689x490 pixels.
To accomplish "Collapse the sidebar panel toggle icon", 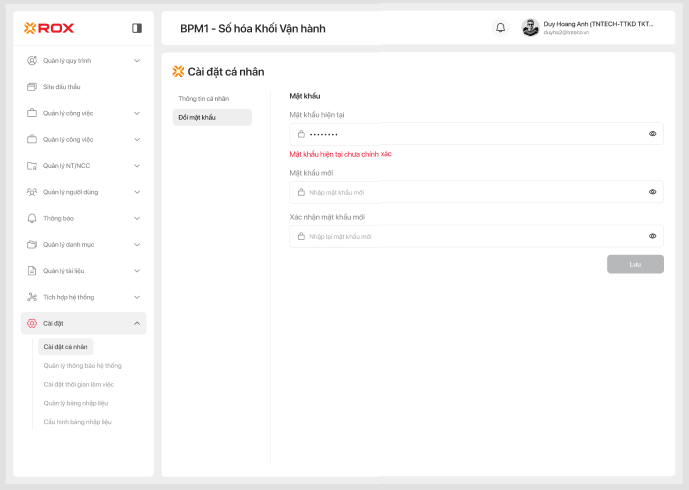I will coord(137,28).
